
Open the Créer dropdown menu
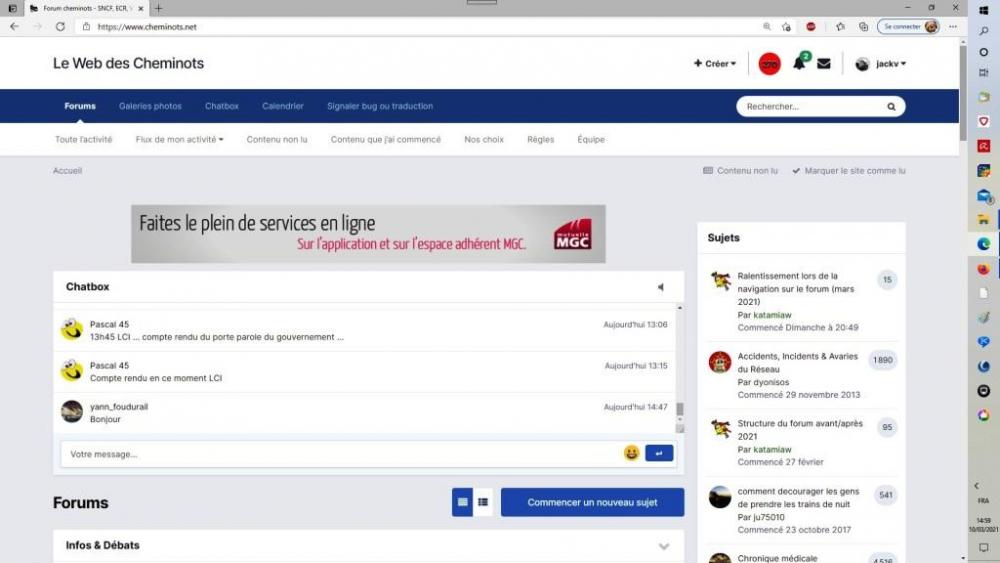[x=715, y=64]
